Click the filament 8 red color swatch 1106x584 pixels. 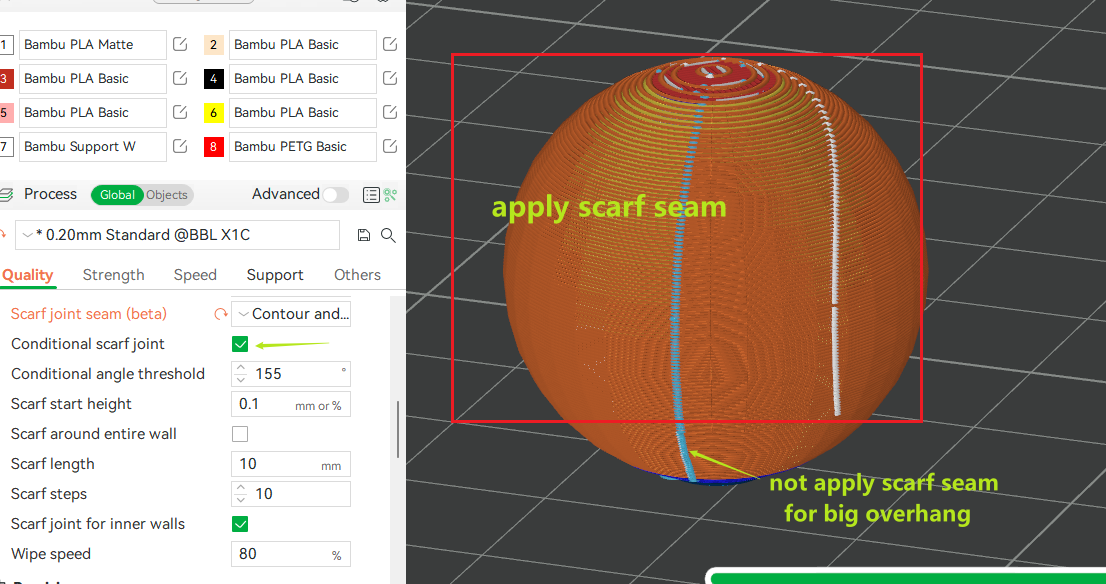(214, 146)
